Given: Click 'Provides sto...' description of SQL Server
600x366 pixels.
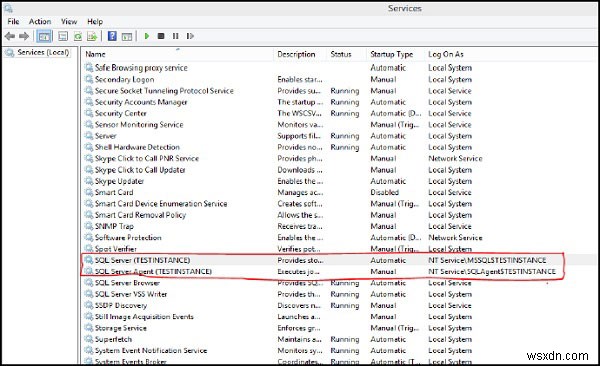Looking at the screenshot, I should pyautogui.click(x=300, y=260).
